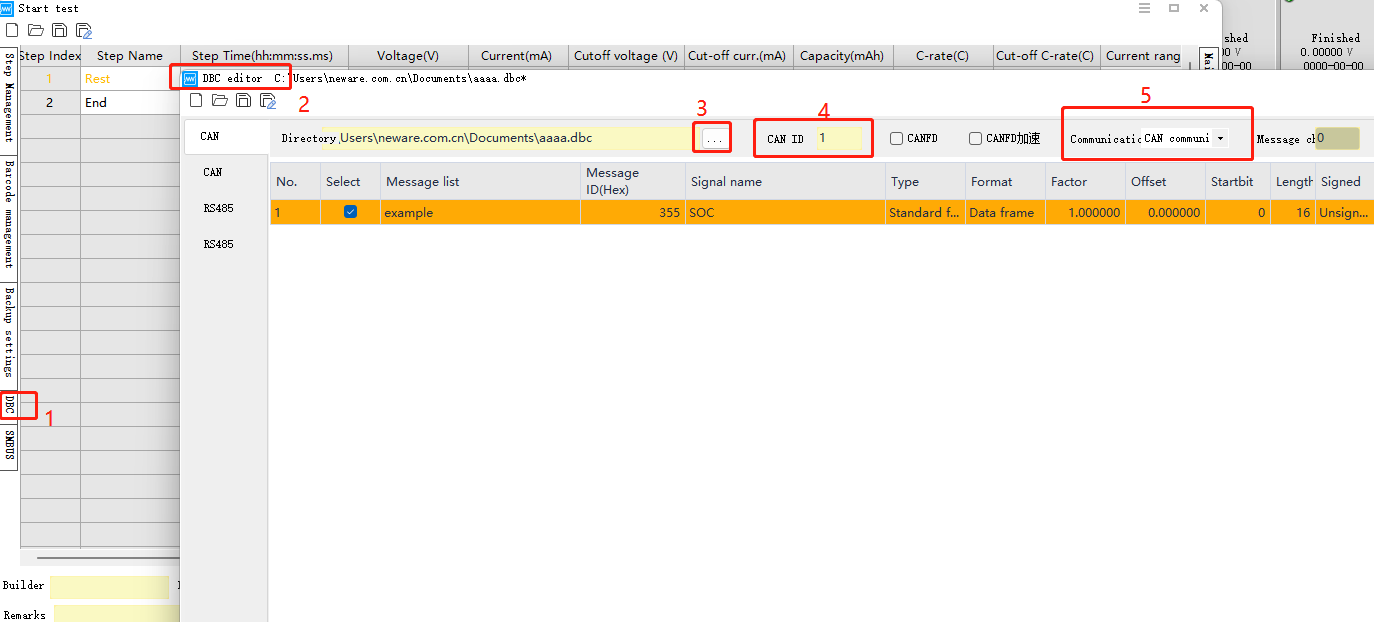
Task: Click the Directory path field
Action: click(513, 138)
